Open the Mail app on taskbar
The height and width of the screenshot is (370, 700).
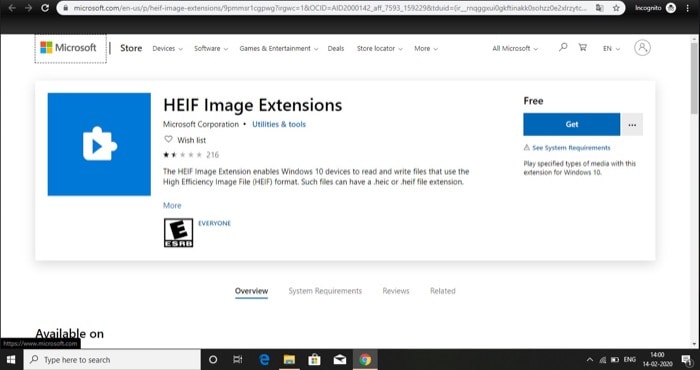[x=340, y=360]
